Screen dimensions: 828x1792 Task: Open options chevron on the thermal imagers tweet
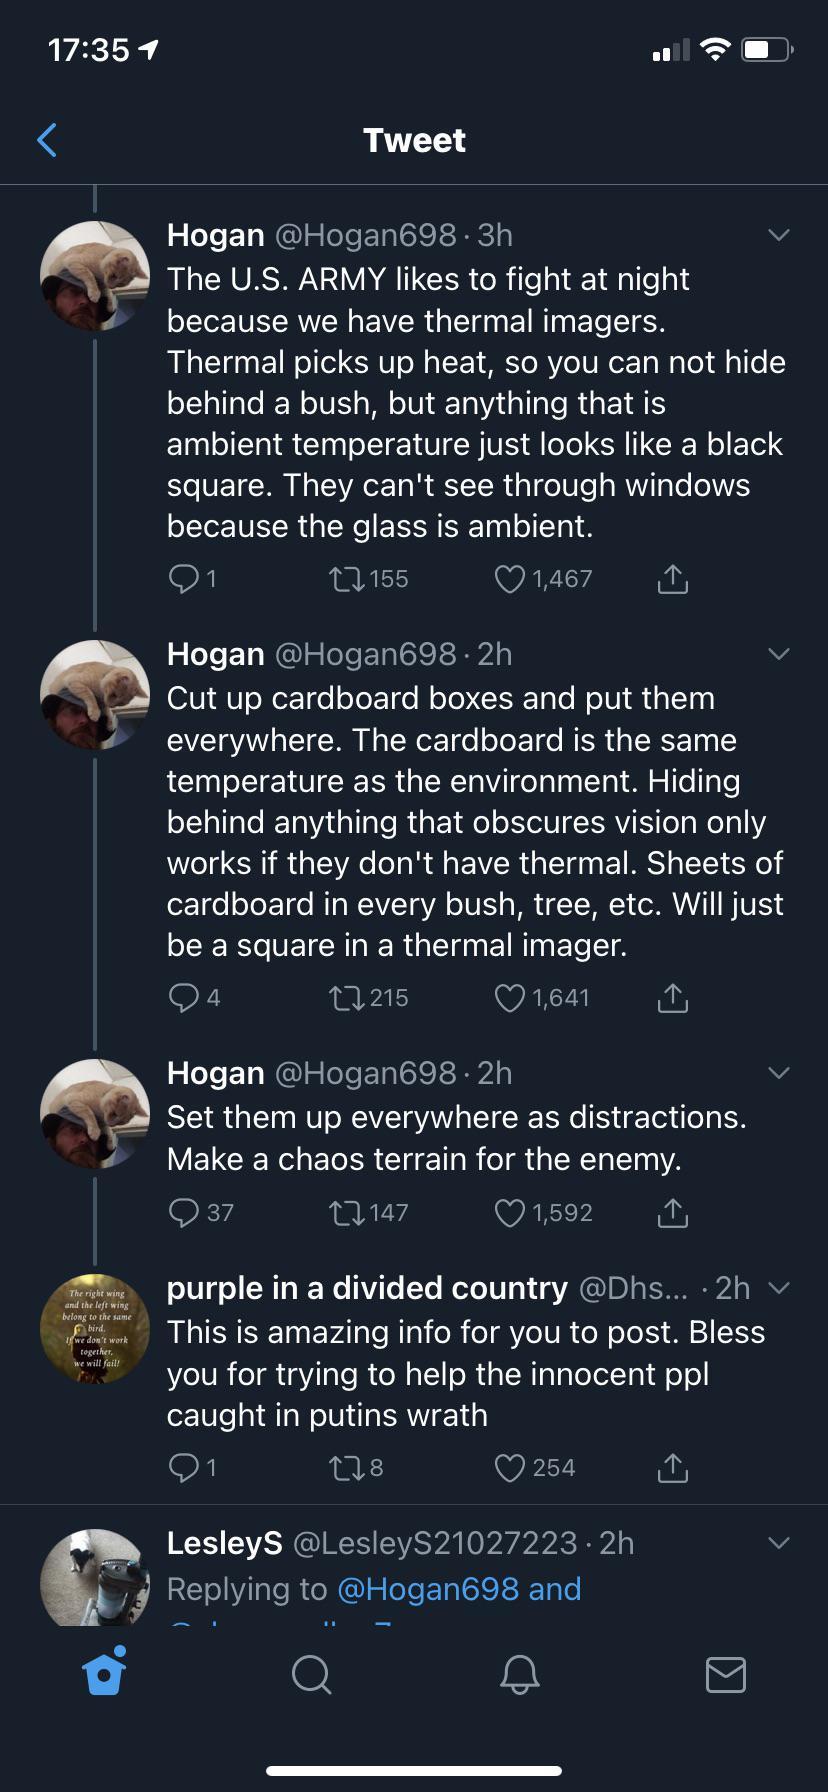779,234
